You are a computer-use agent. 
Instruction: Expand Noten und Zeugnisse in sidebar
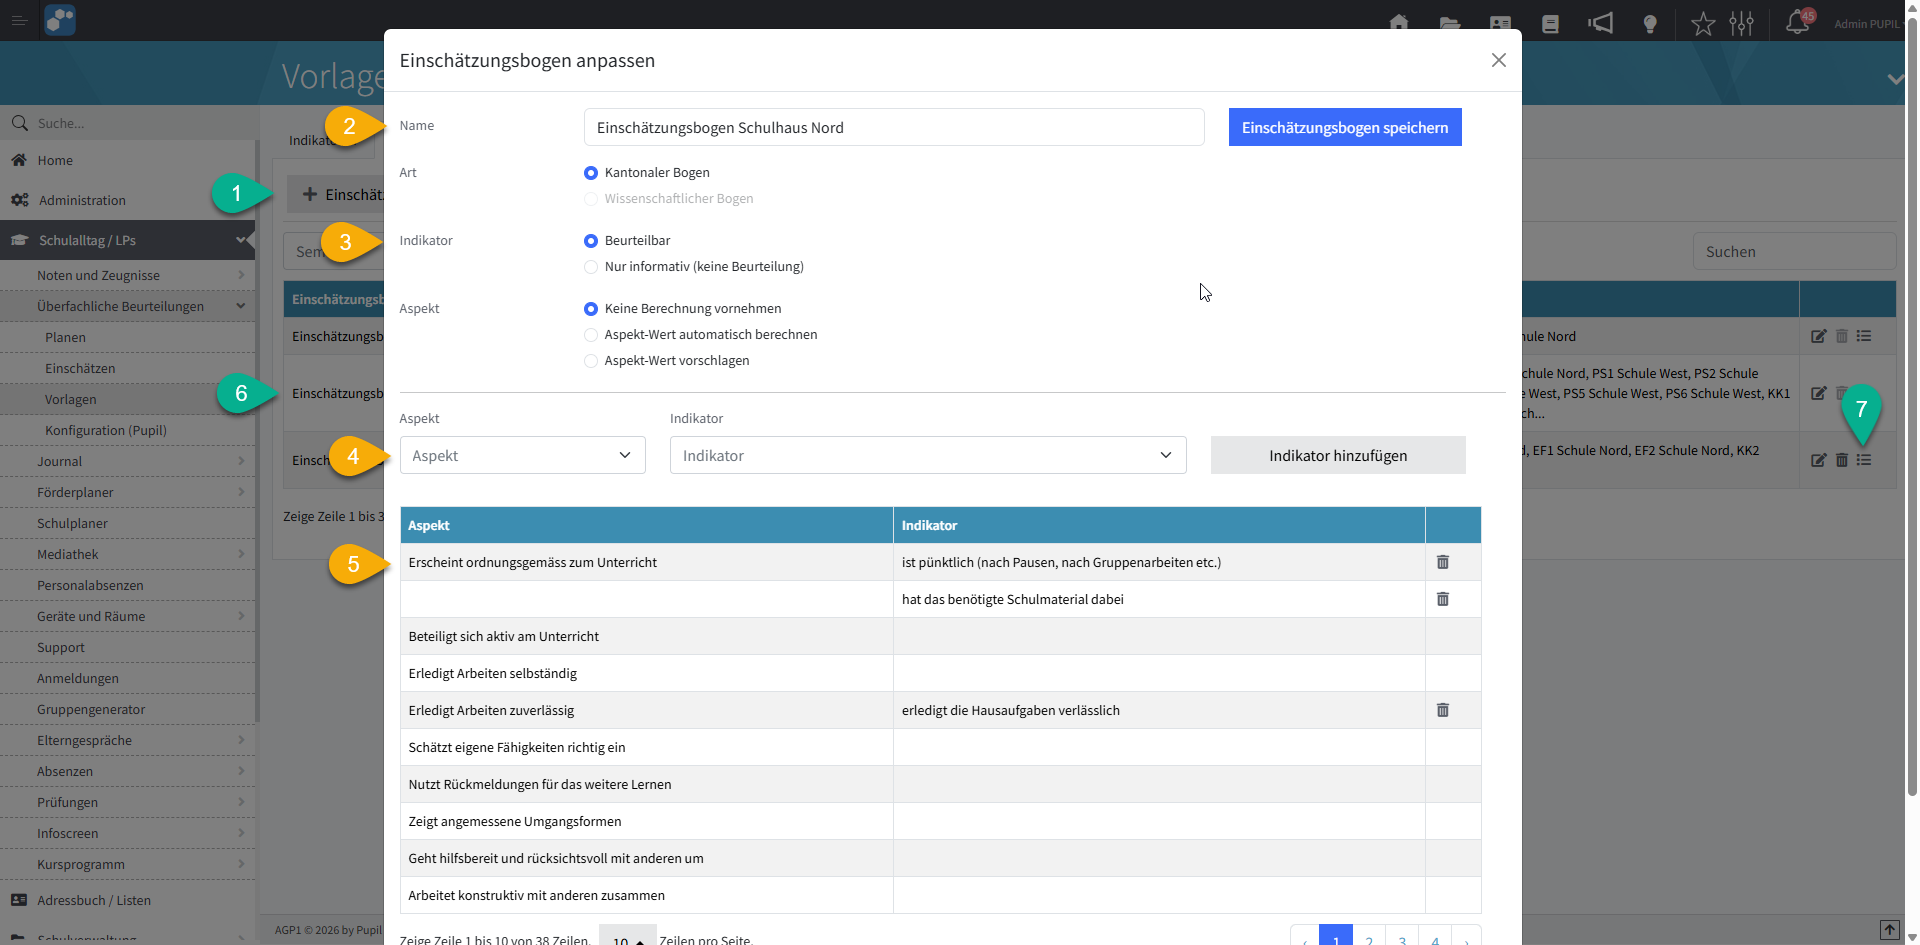(x=241, y=275)
